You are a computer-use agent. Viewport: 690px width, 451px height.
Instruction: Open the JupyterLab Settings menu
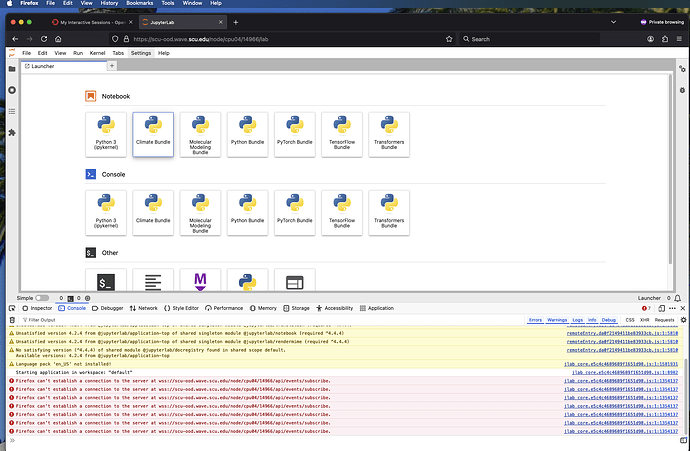tap(141, 53)
